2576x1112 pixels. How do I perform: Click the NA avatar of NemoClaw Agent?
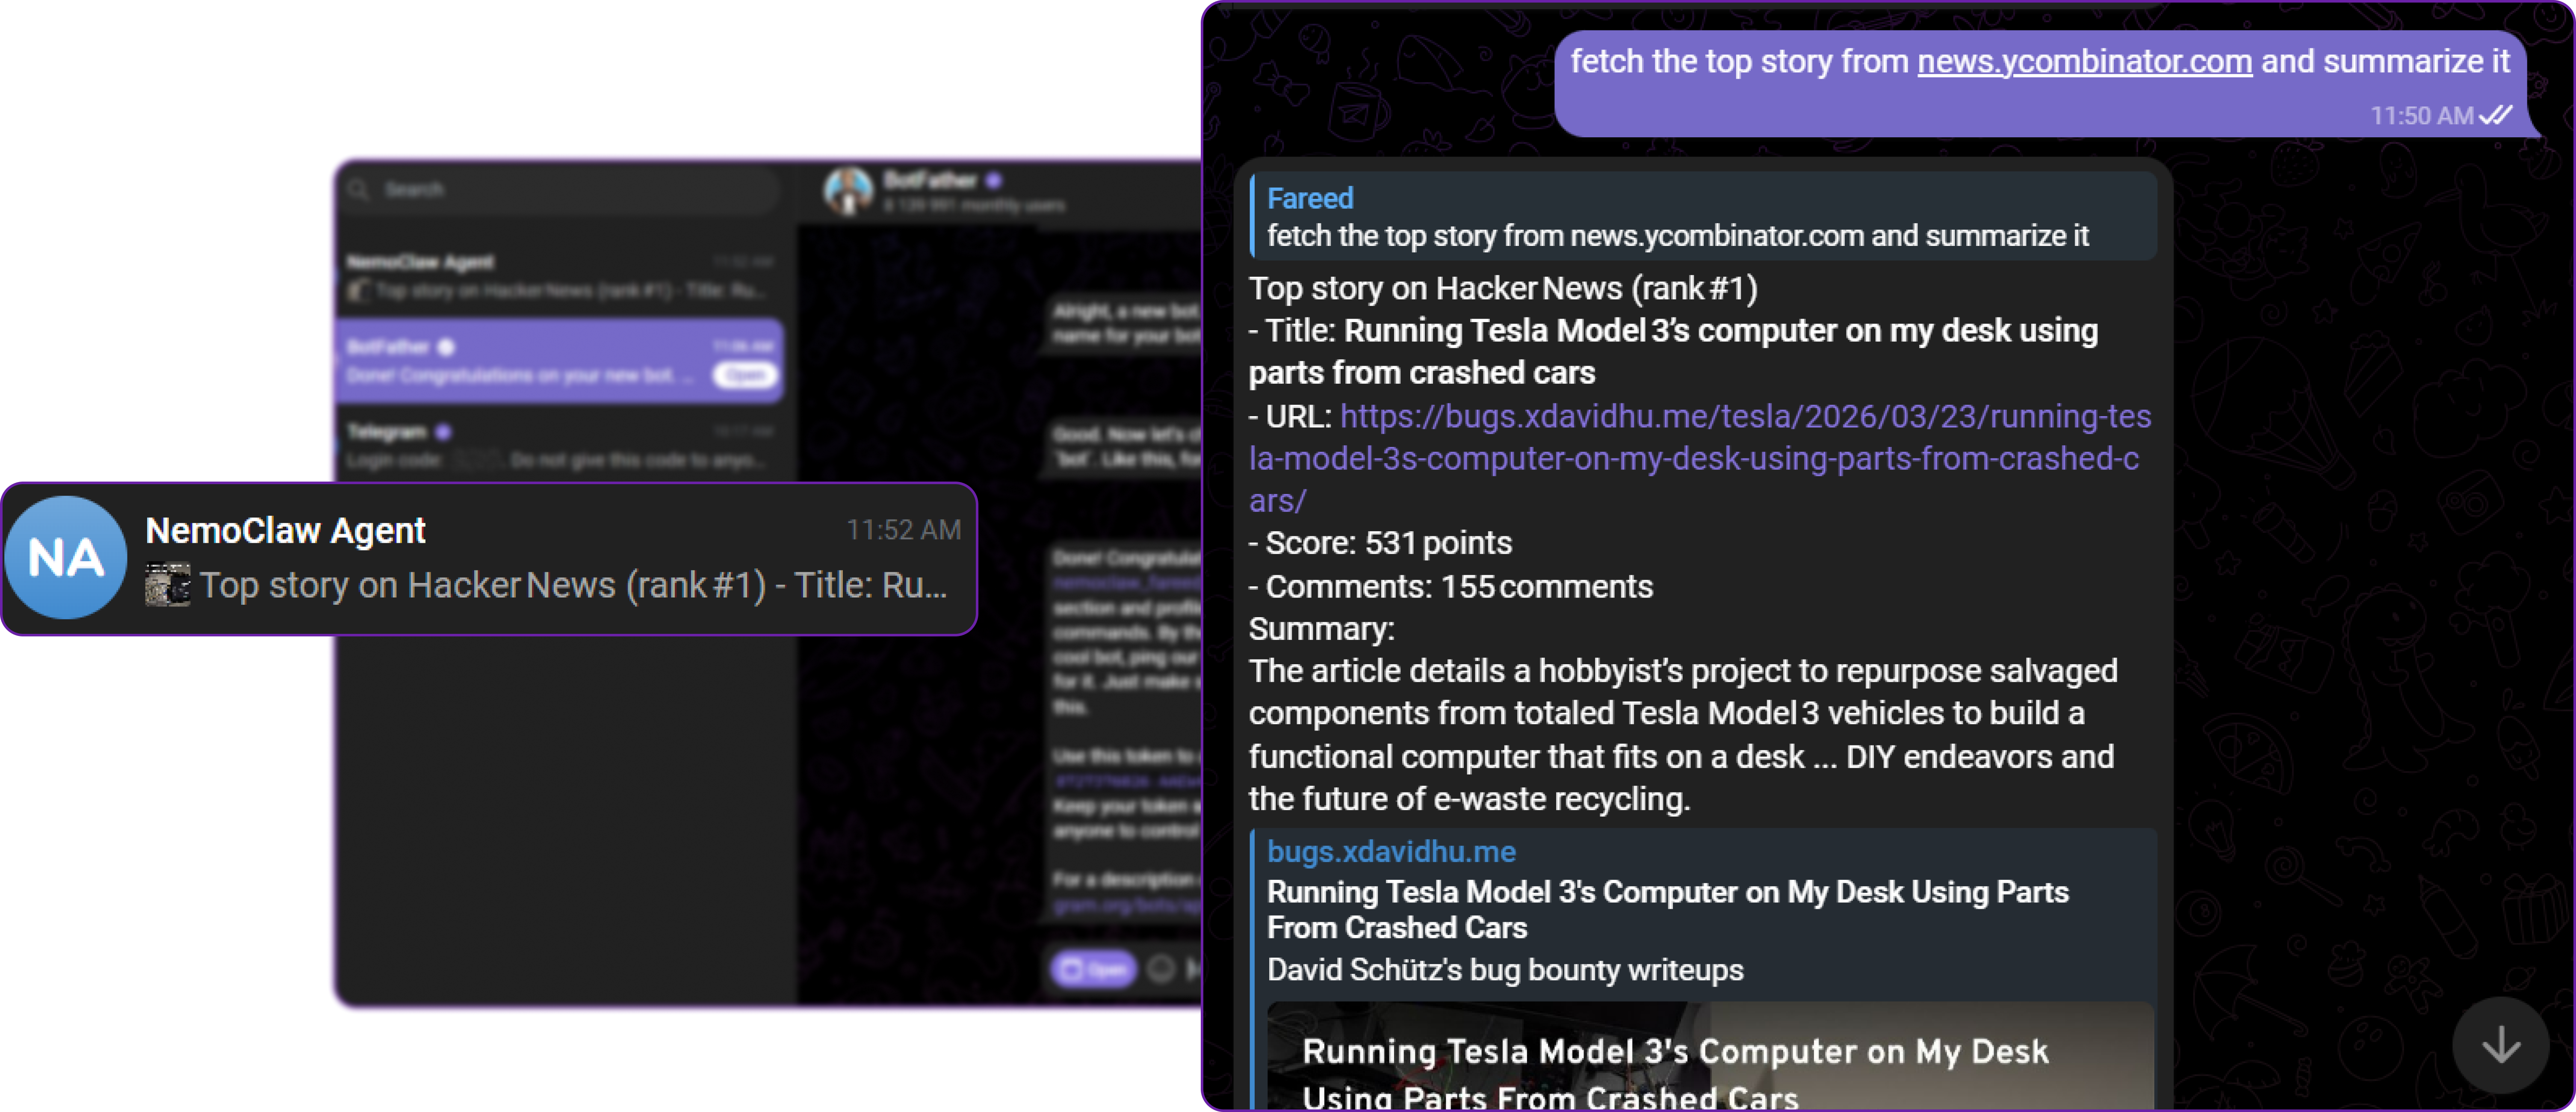click(x=66, y=558)
